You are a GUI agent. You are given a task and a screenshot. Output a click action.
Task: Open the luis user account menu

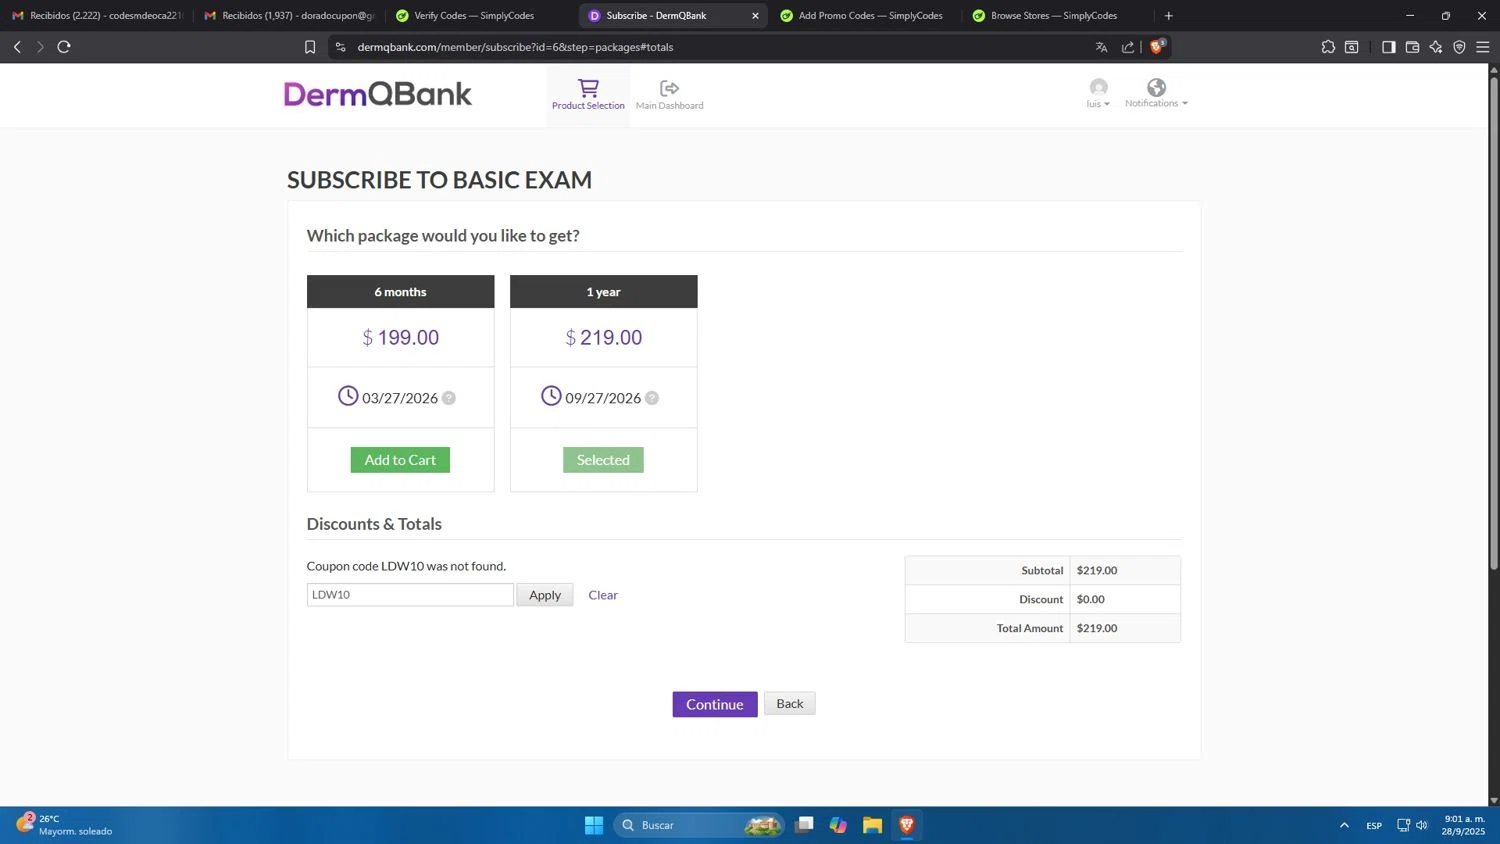(x=1098, y=94)
